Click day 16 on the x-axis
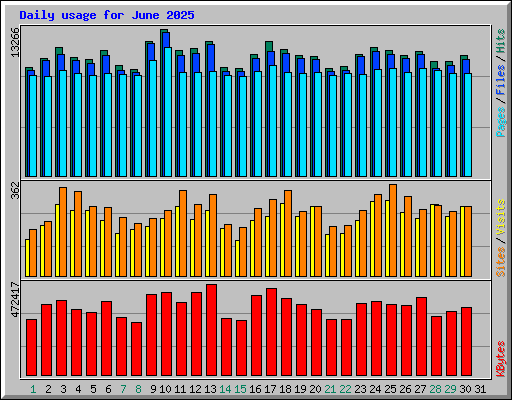Screen dimensions: 512x400 pos(255,389)
